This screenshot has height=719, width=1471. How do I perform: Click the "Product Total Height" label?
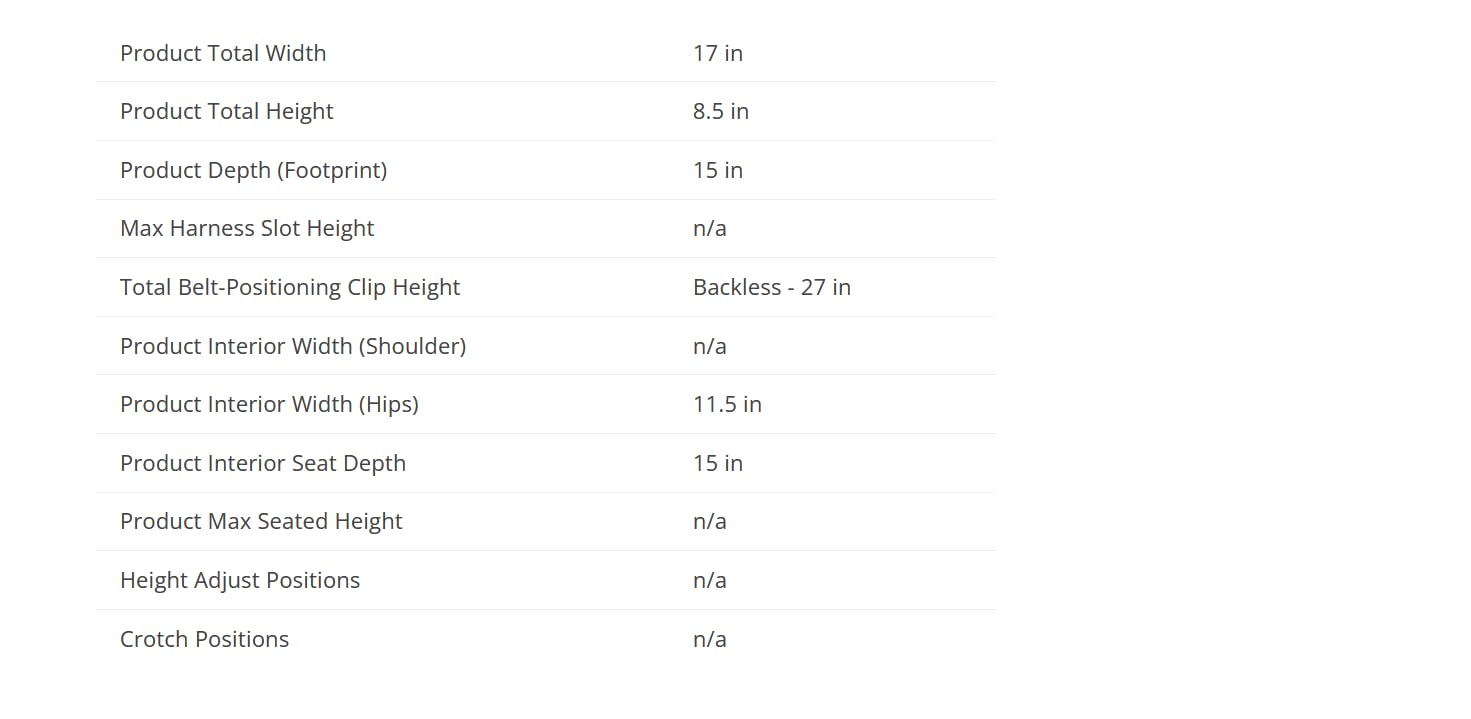coord(227,111)
